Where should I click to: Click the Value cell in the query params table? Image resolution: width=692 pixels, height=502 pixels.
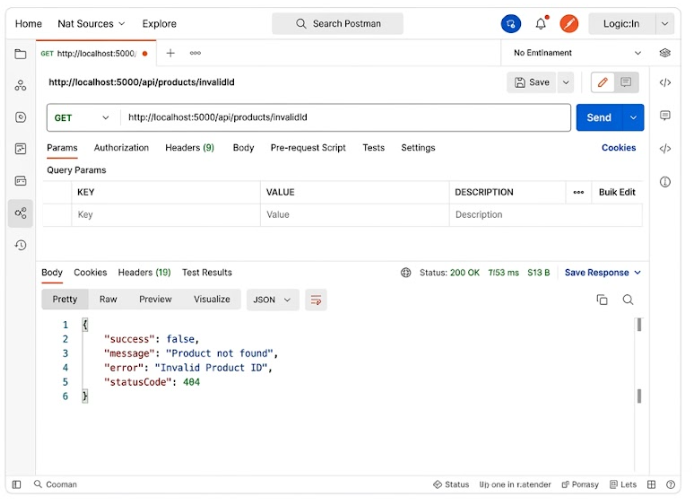click(355, 215)
